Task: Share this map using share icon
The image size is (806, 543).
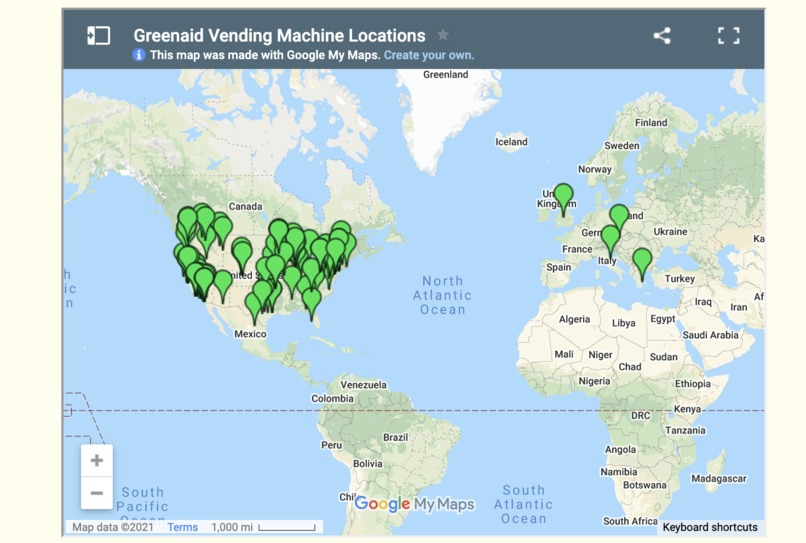Action: [662, 35]
